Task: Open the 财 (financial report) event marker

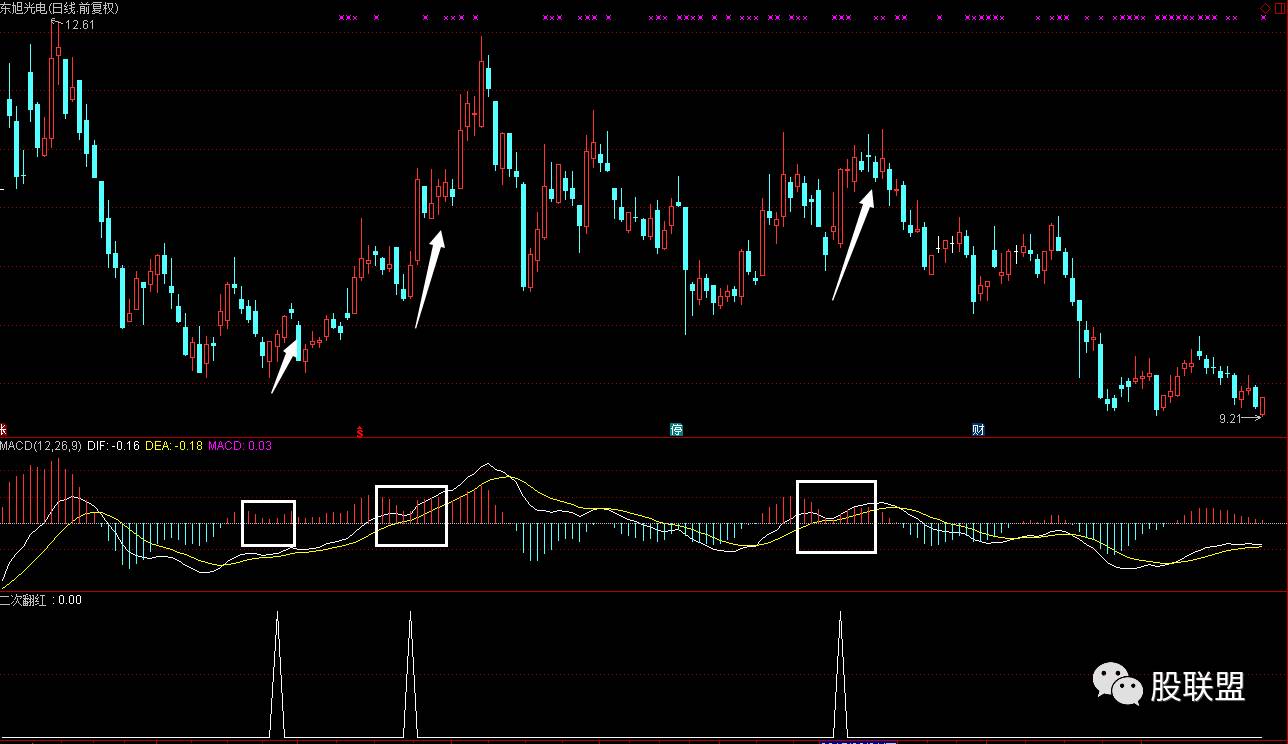Action: tap(978, 430)
